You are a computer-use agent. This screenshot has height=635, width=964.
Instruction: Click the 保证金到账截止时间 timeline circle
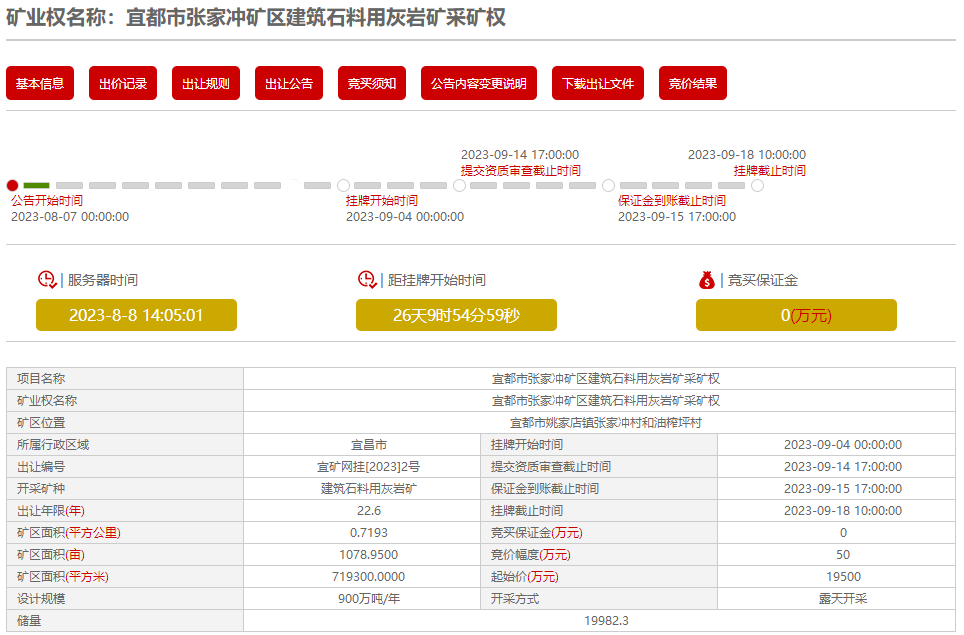tap(609, 185)
